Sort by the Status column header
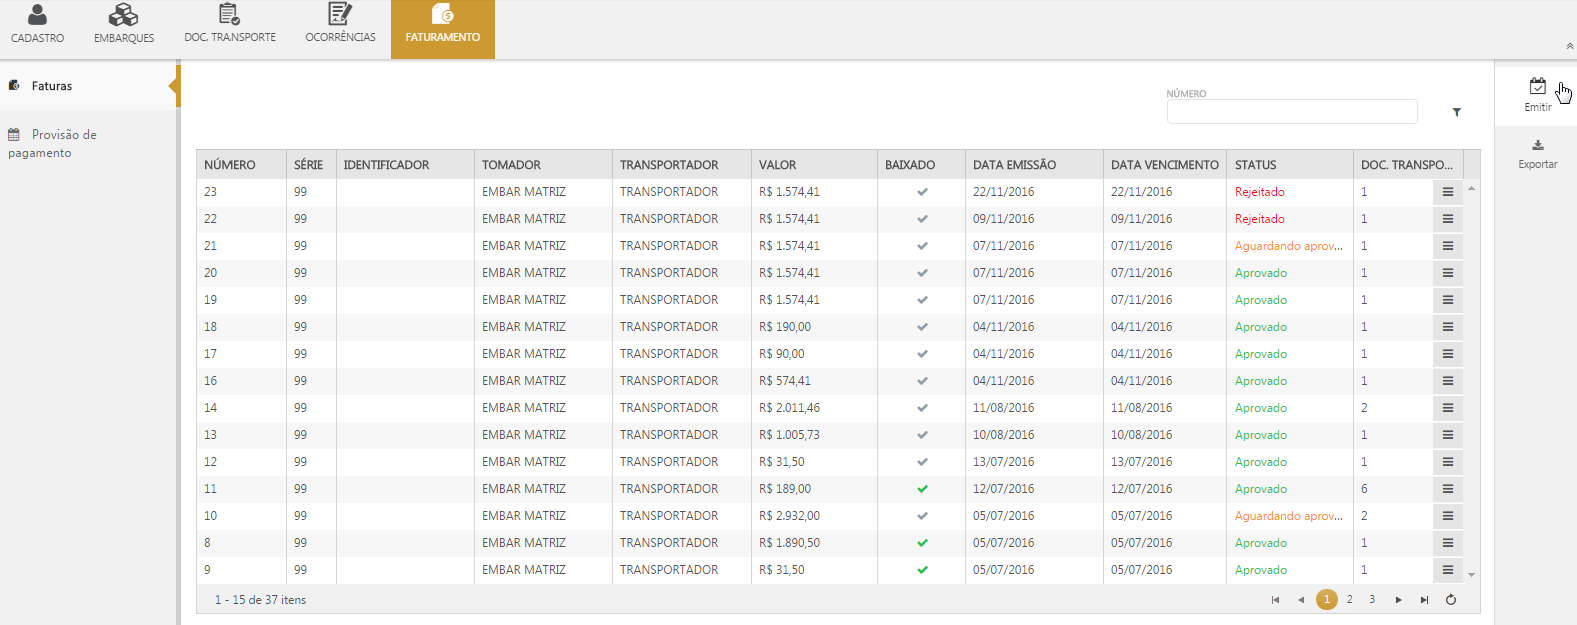1577x625 pixels. [x=1290, y=165]
